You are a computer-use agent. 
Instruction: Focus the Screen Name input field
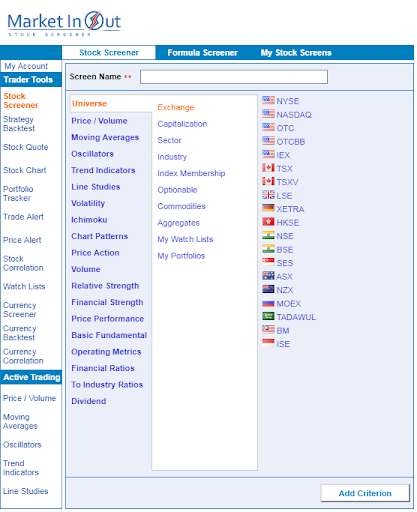click(234, 77)
